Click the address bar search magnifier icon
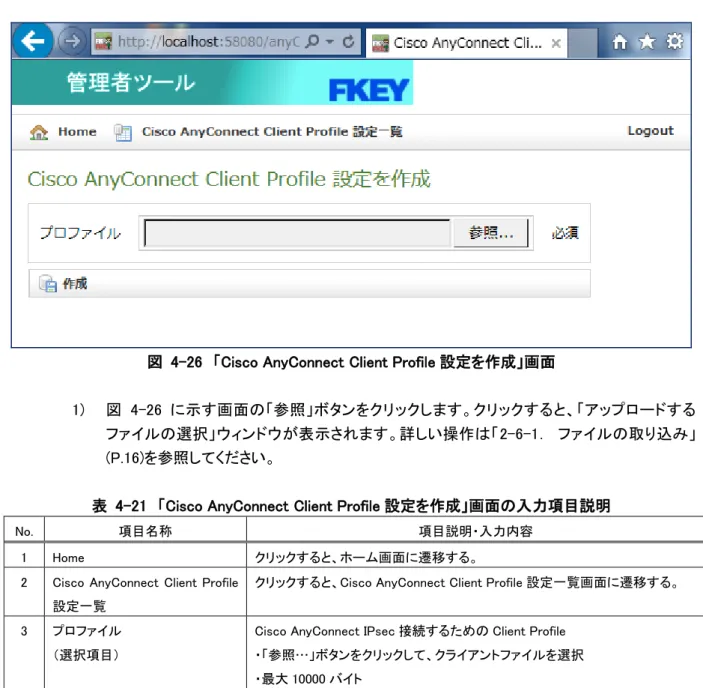 312,42
